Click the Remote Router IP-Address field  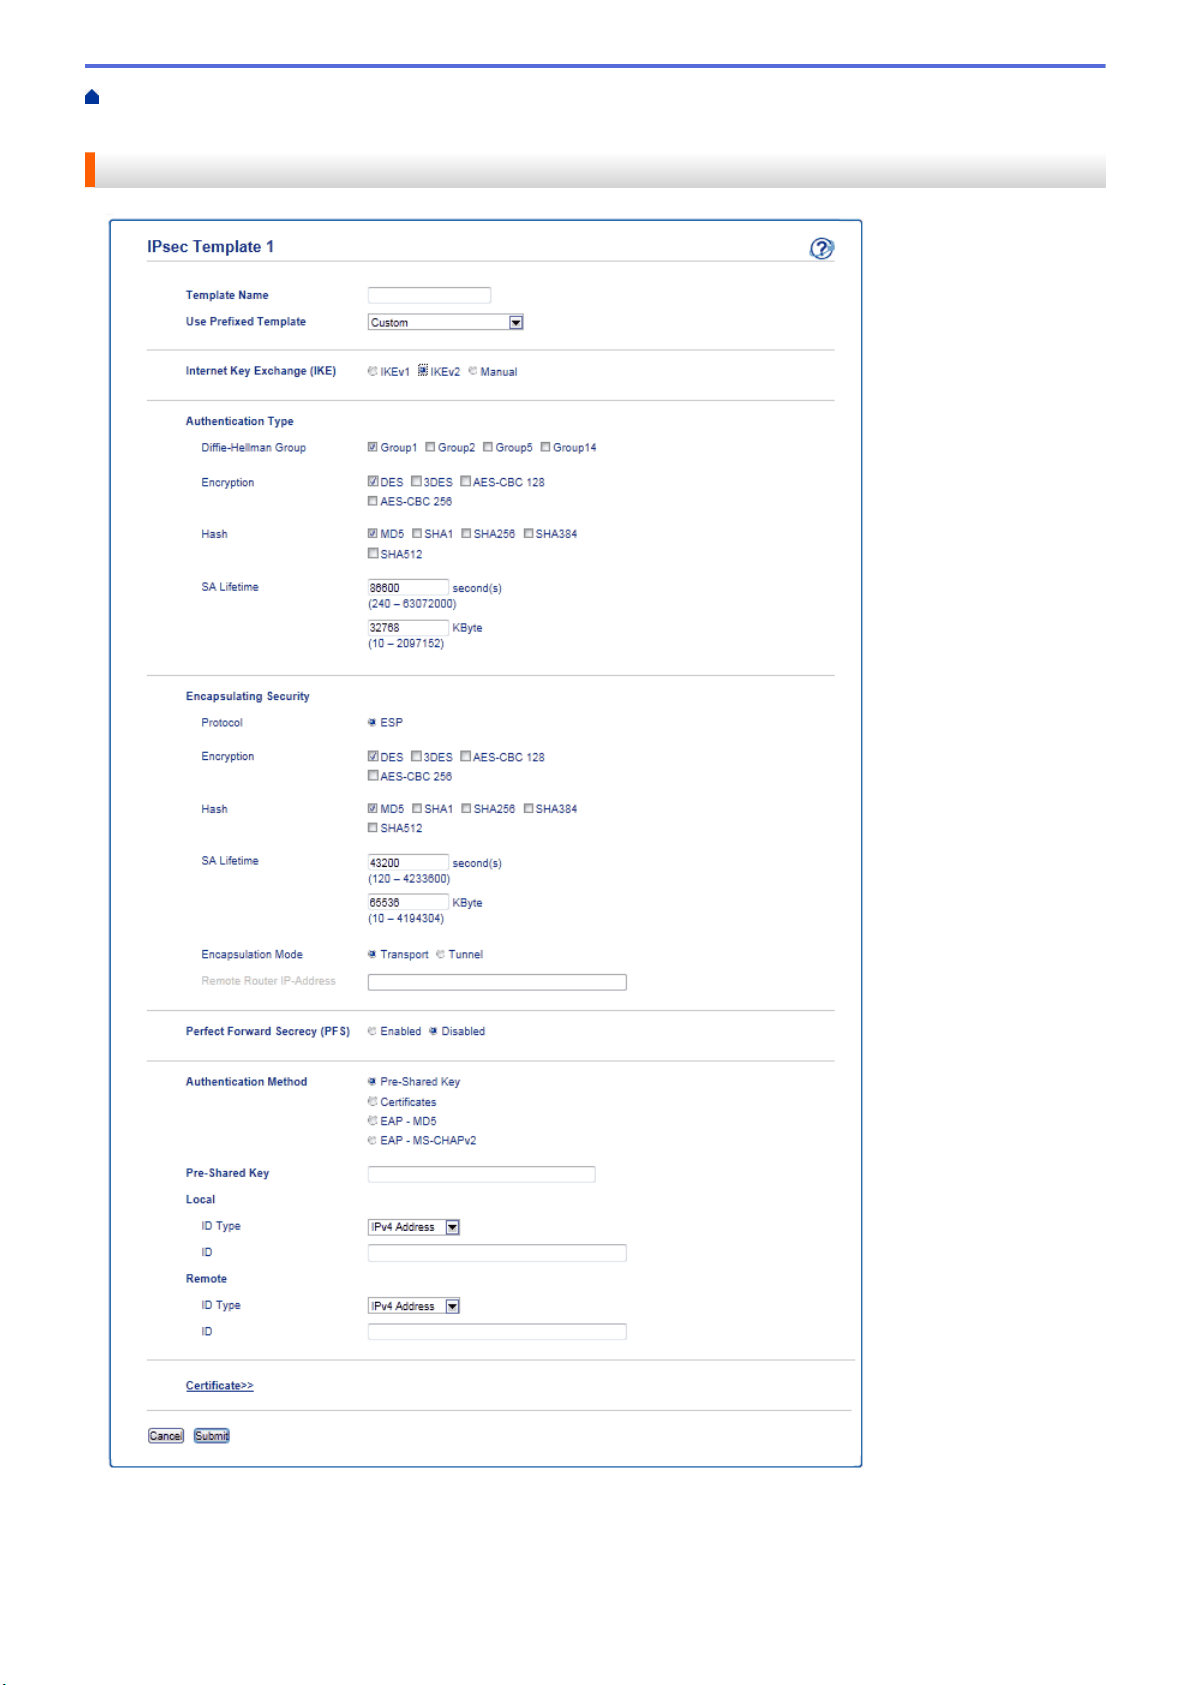[497, 982]
